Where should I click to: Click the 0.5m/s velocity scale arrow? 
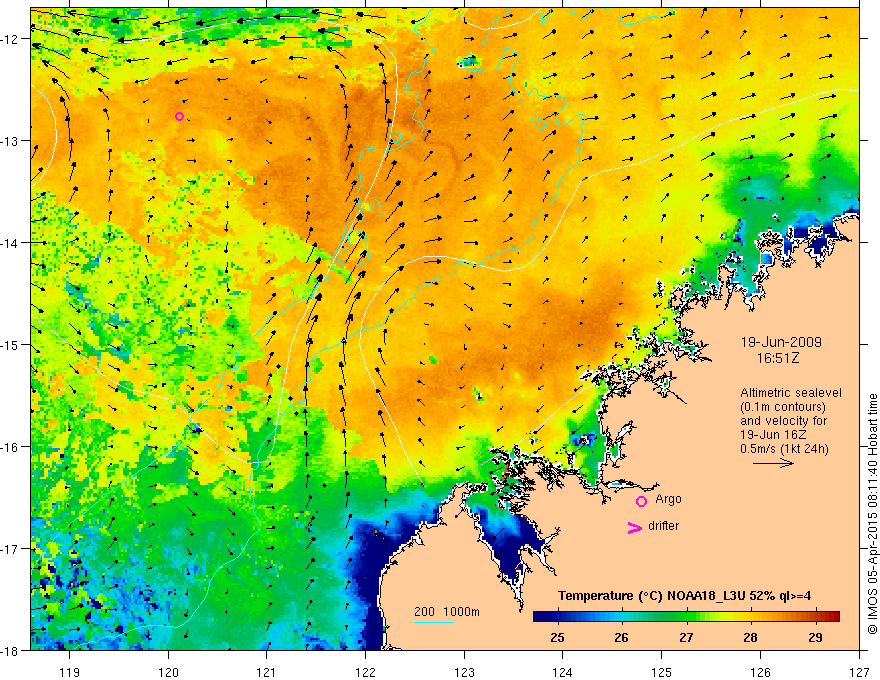pos(773,463)
